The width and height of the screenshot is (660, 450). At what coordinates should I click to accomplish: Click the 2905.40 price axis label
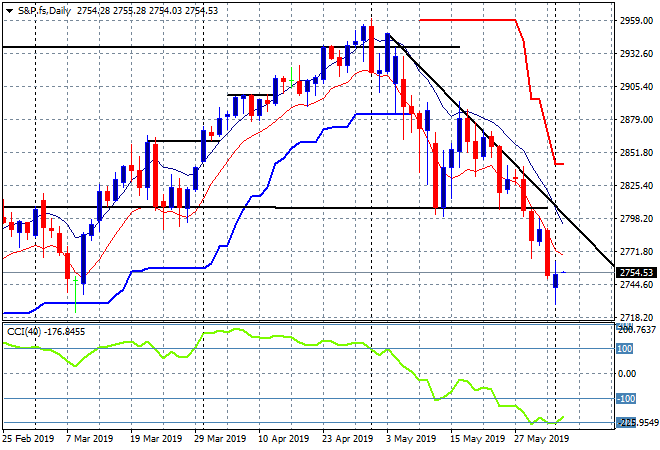pos(636,86)
